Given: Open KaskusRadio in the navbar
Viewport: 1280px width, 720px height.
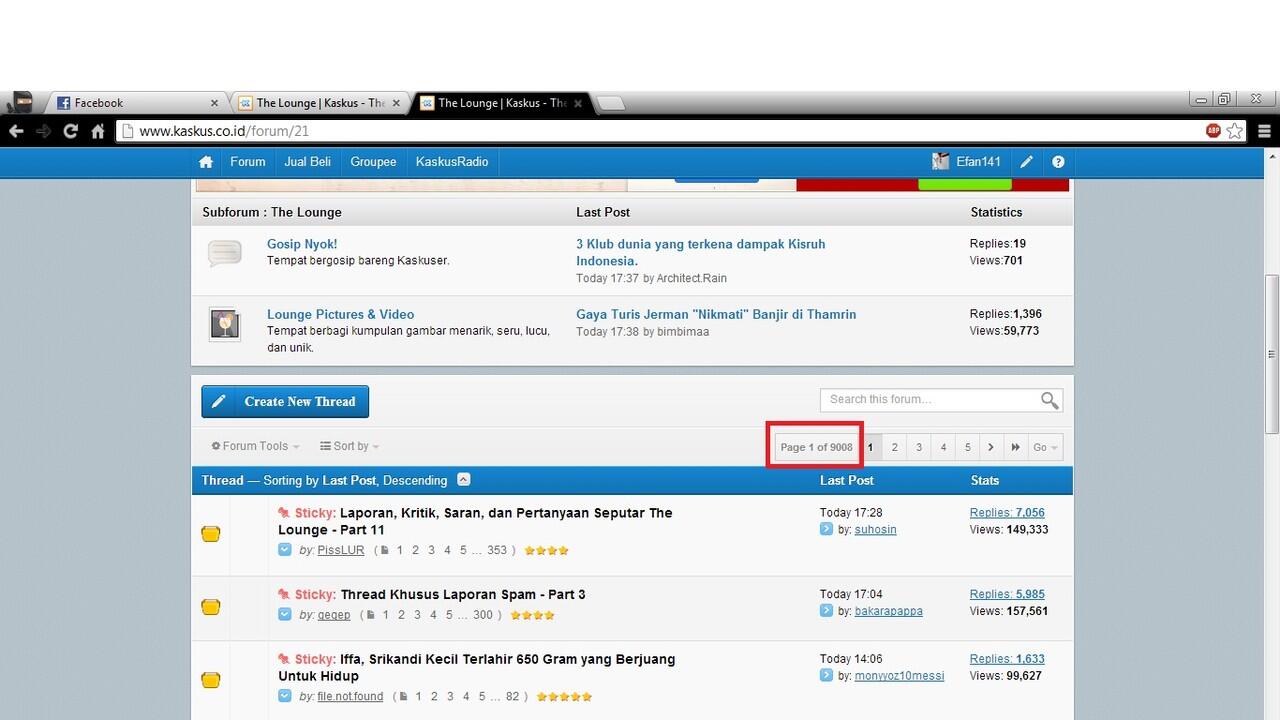Looking at the screenshot, I should click(452, 162).
